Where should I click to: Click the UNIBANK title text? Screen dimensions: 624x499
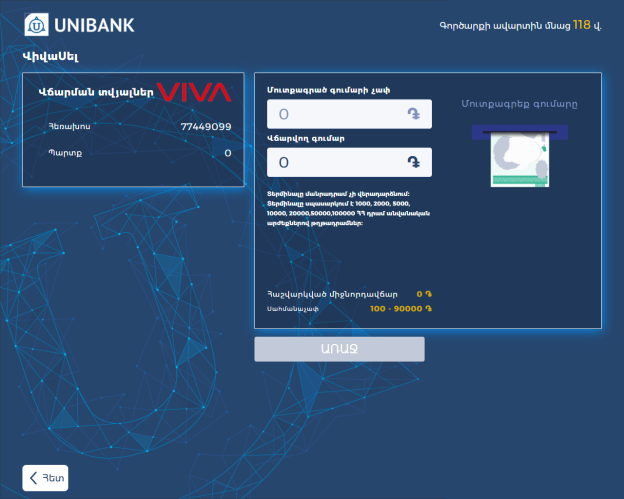pos(94,25)
